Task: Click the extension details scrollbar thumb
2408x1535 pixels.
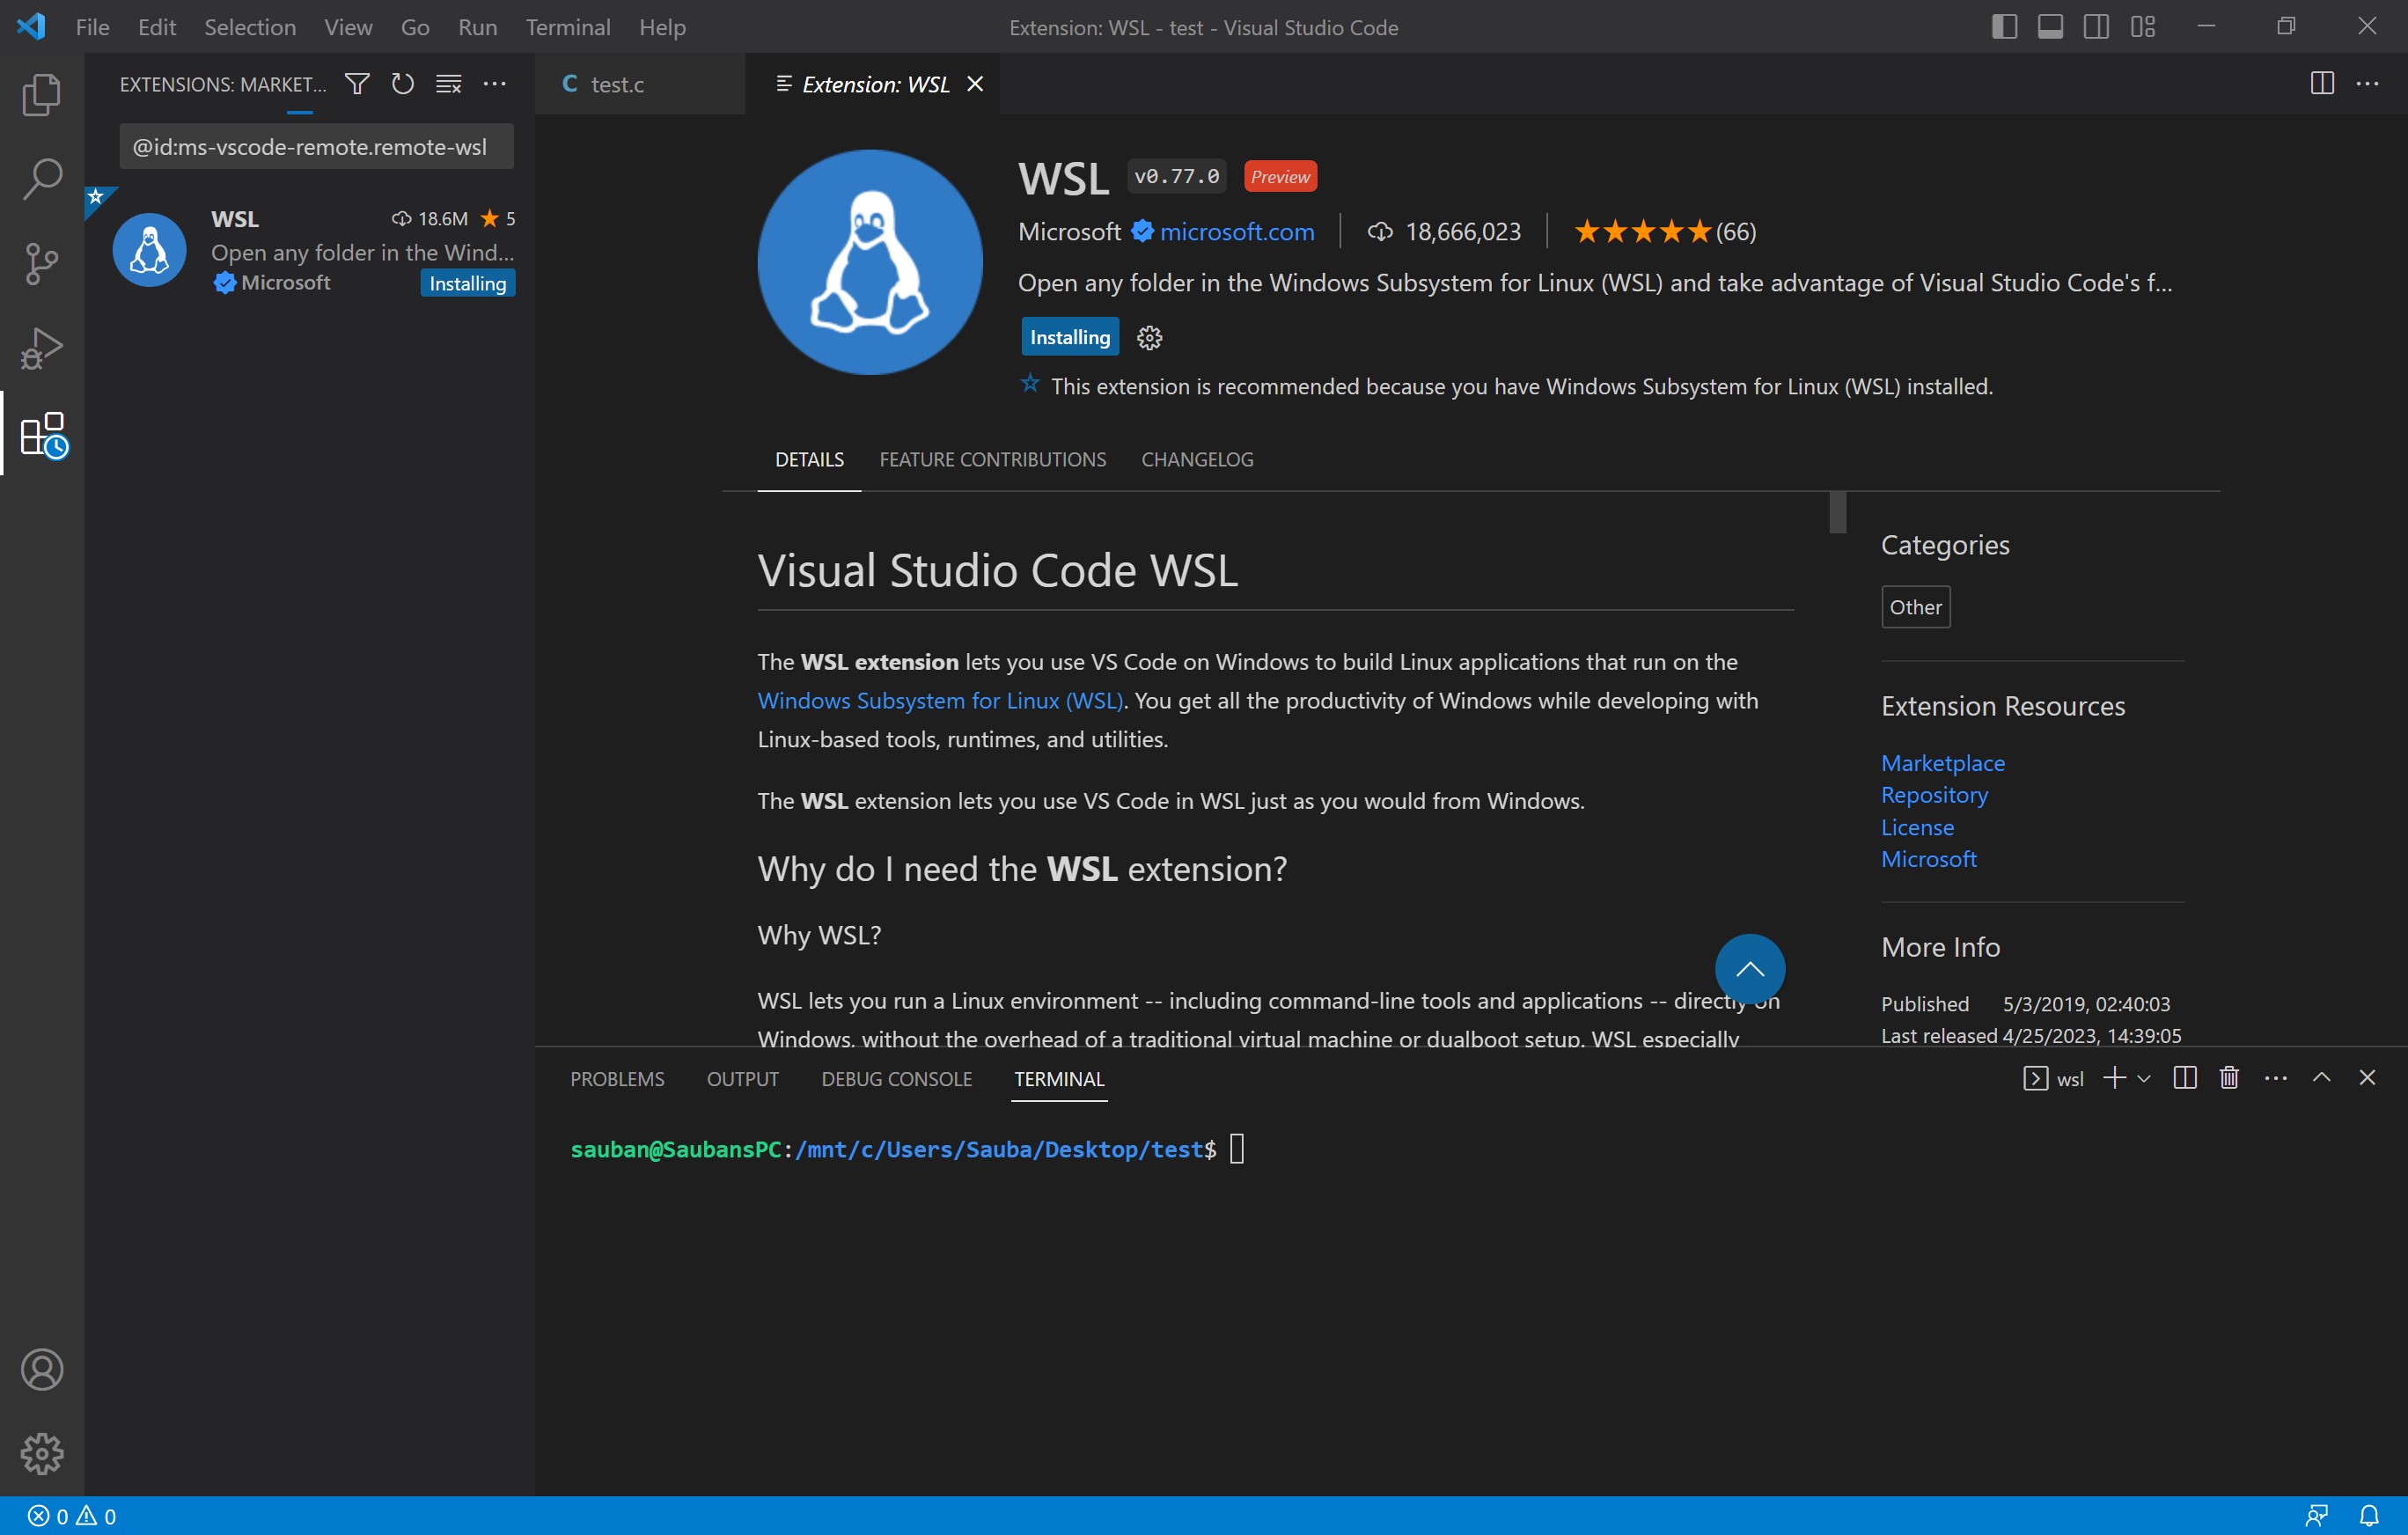Action: pyautogui.click(x=1837, y=512)
